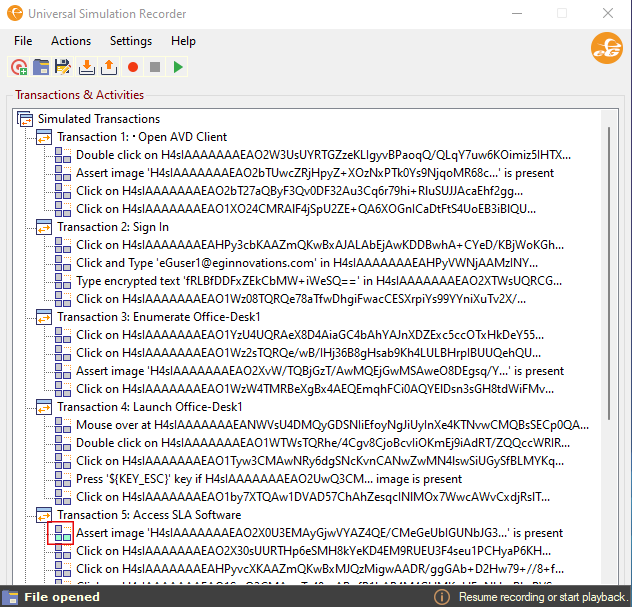Click the info icon in status bar
632x607 pixels.
click(x=441, y=596)
